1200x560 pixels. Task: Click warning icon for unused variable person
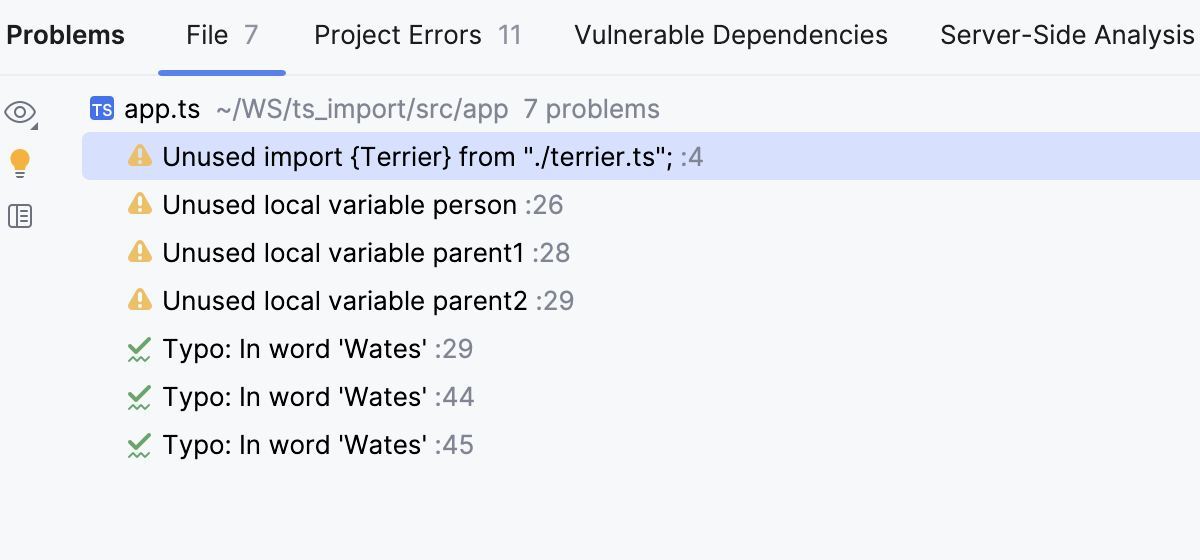click(140, 205)
